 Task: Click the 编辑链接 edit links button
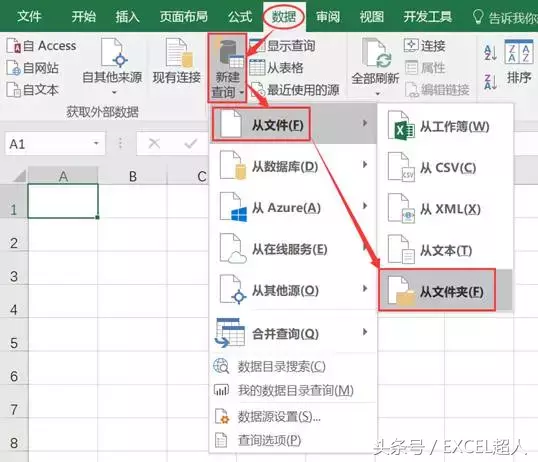click(x=437, y=90)
